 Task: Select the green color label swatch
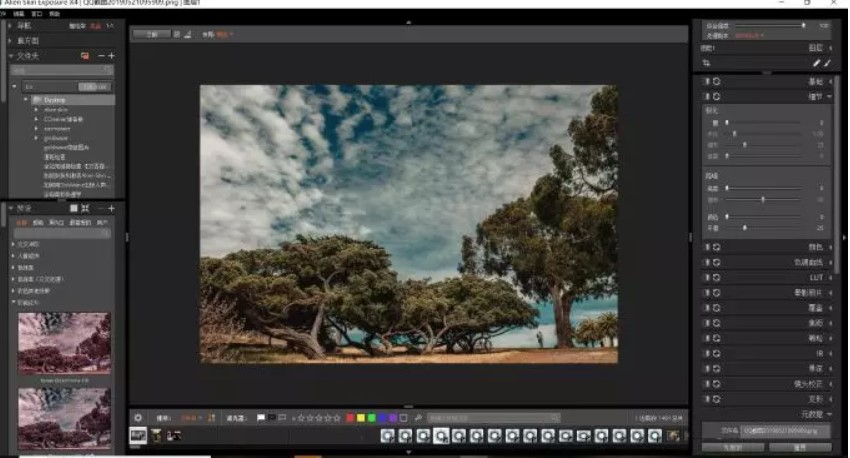[x=372, y=417]
